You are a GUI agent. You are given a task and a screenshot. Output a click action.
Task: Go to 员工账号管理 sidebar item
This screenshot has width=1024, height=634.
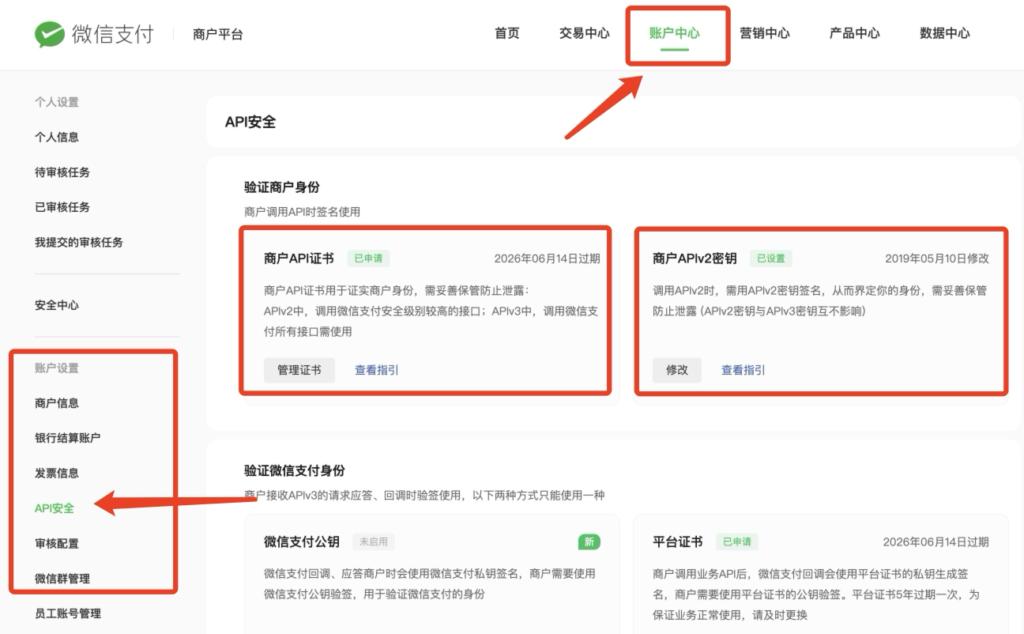tap(67, 613)
